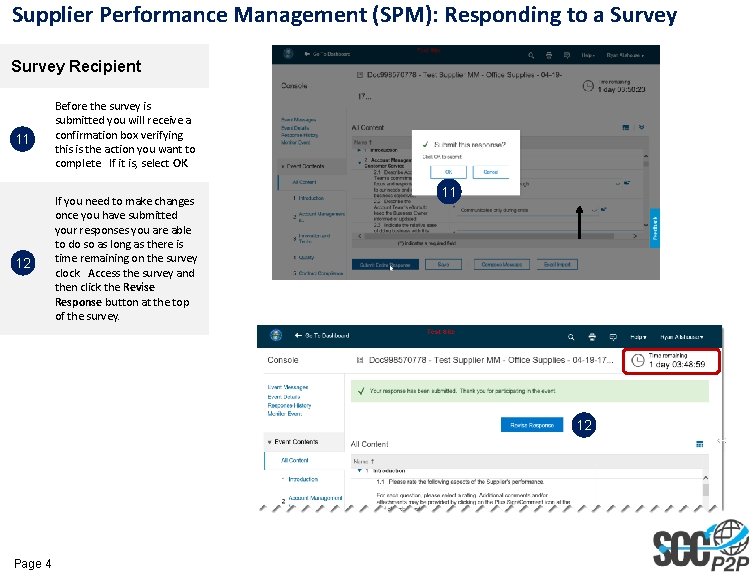756x576 pixels.
Task: Click Cancel in the Submit this response dialog
Action: [490, 172]
